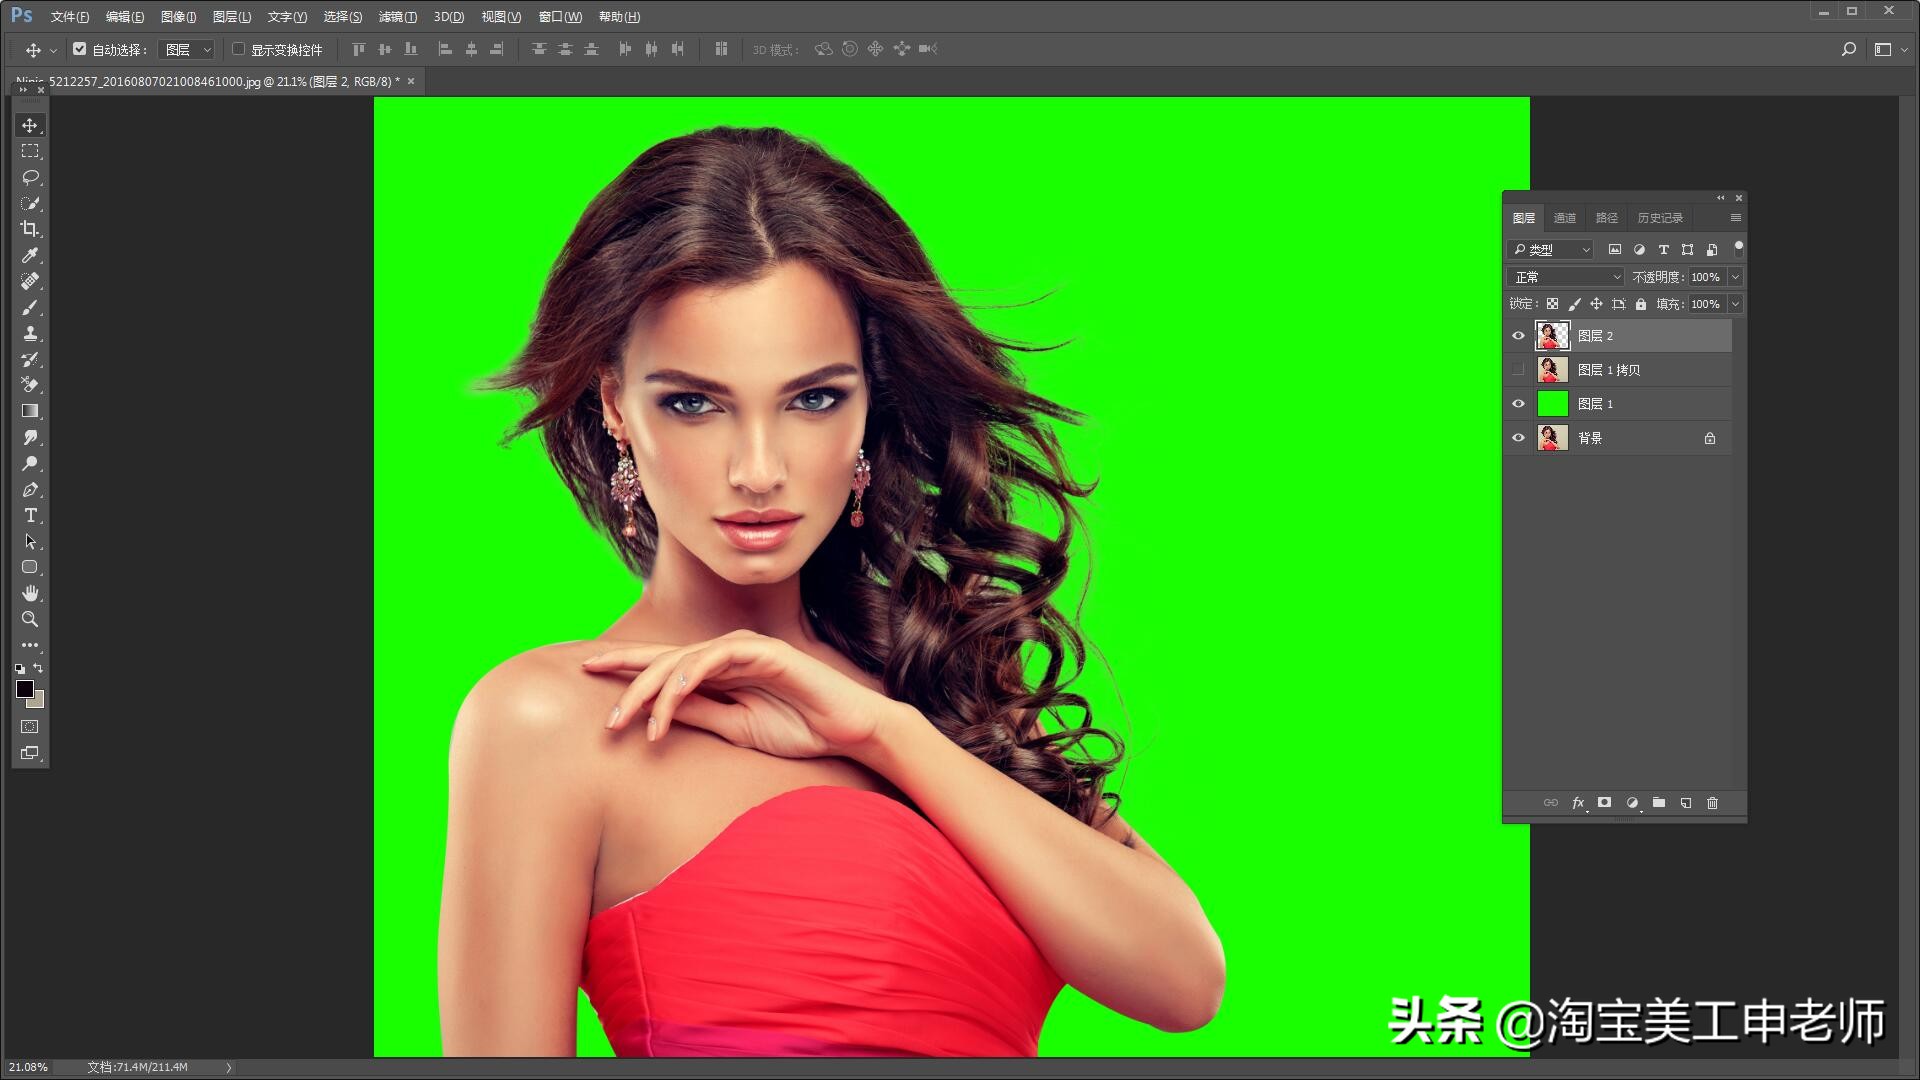Viewport: 1920px width, 1080px height.
Task: Uncheck the 自动选择 checkbox
Action: [80, 49]
